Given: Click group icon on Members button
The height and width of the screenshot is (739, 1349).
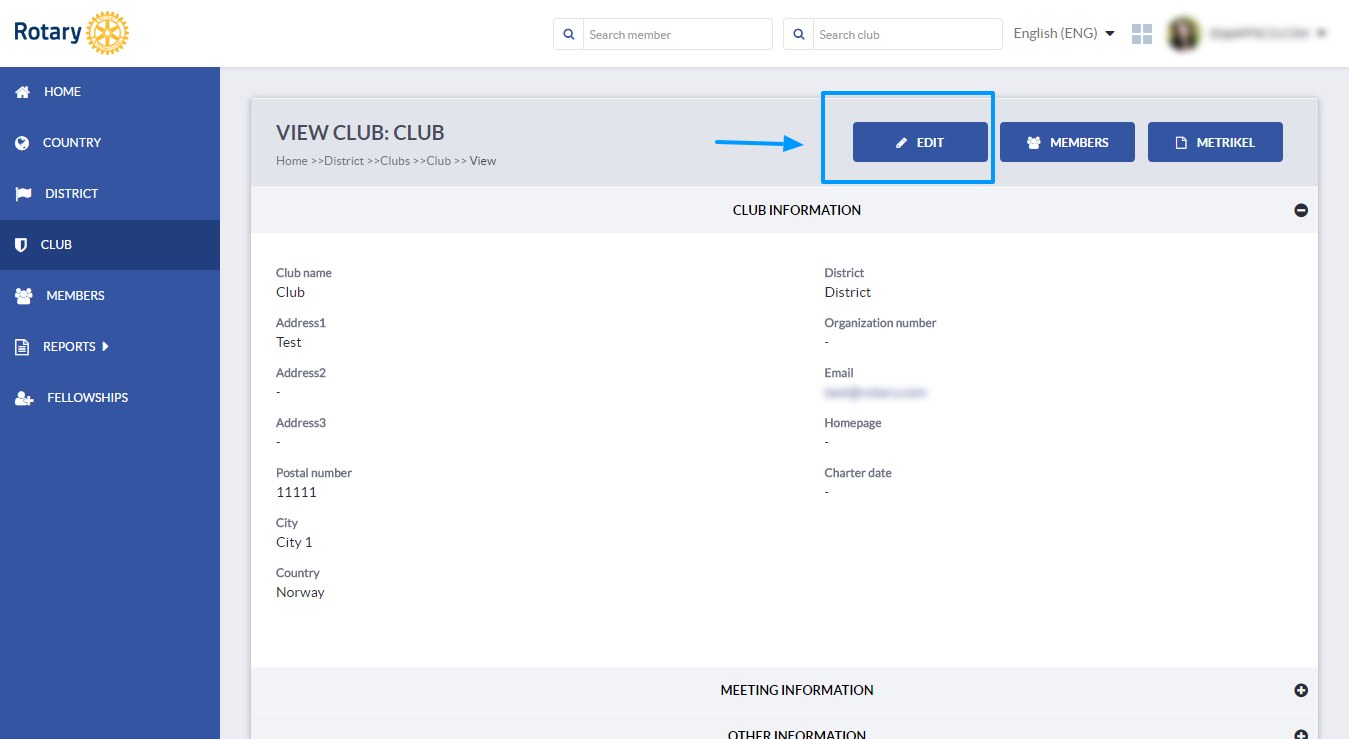Looking at the screenshot, I should click(x=1034, y=143).
